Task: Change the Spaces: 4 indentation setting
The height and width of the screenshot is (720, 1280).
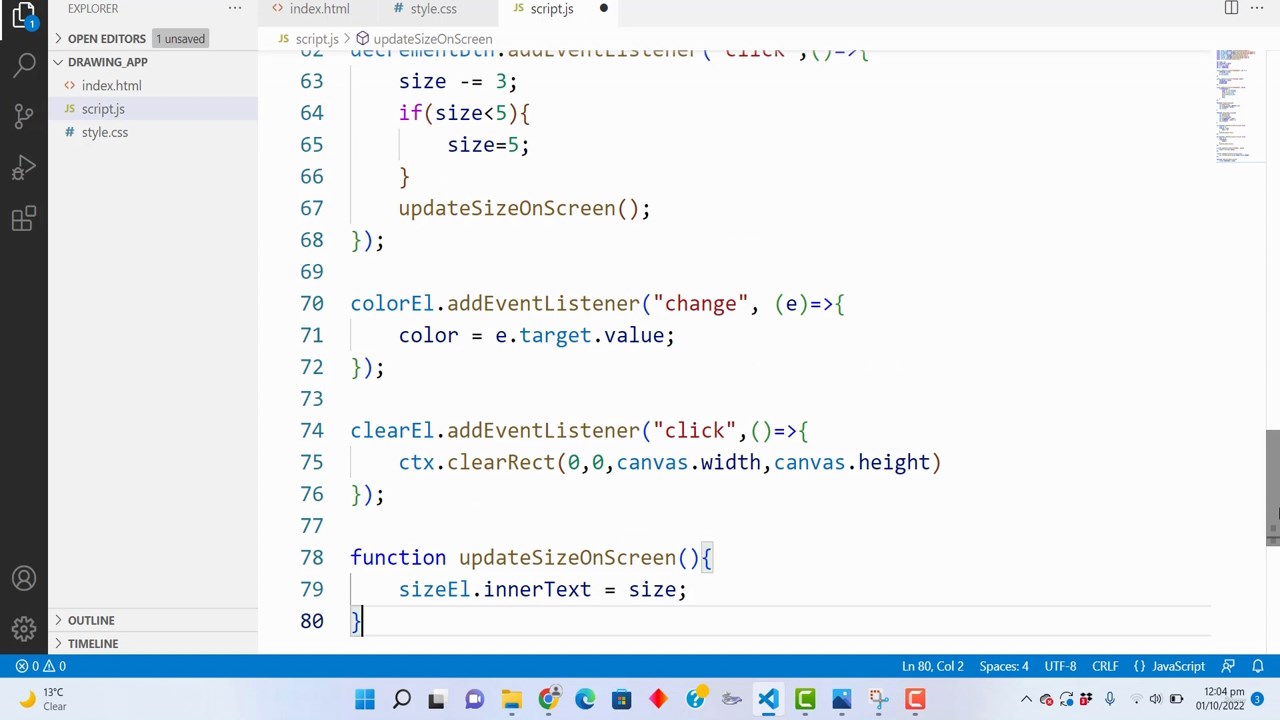Action: [1004, 666]
